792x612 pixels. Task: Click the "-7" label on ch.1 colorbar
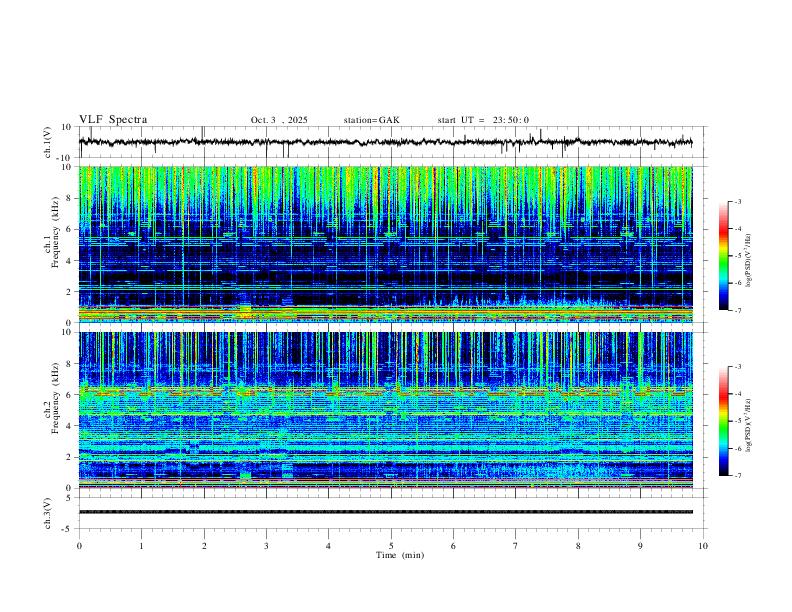pyautogui.click(x=738, y=310)
